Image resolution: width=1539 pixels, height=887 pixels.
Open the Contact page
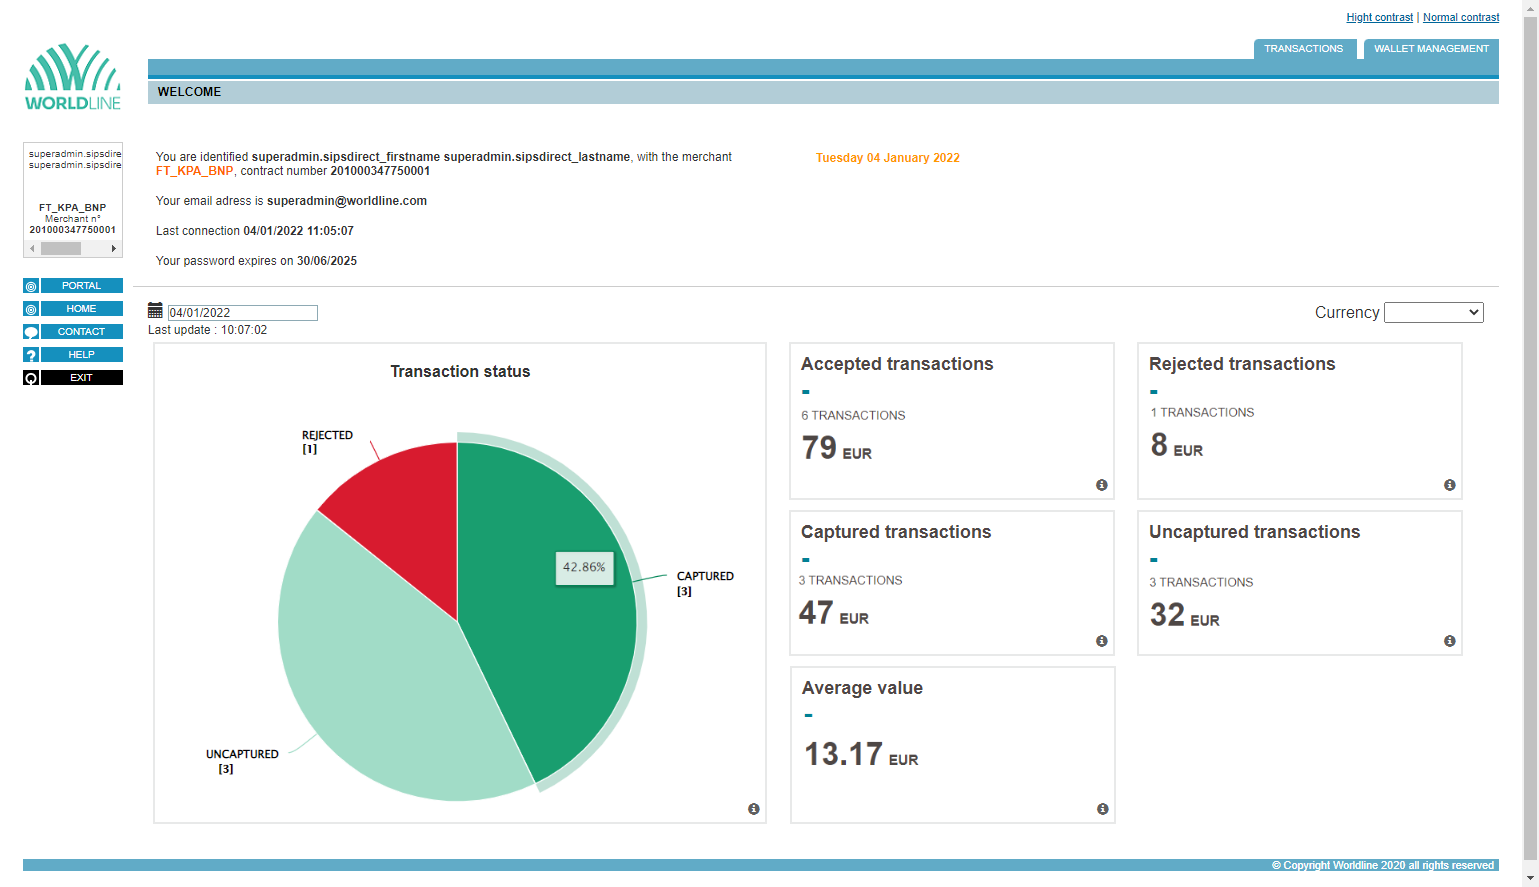coord(81,332)
